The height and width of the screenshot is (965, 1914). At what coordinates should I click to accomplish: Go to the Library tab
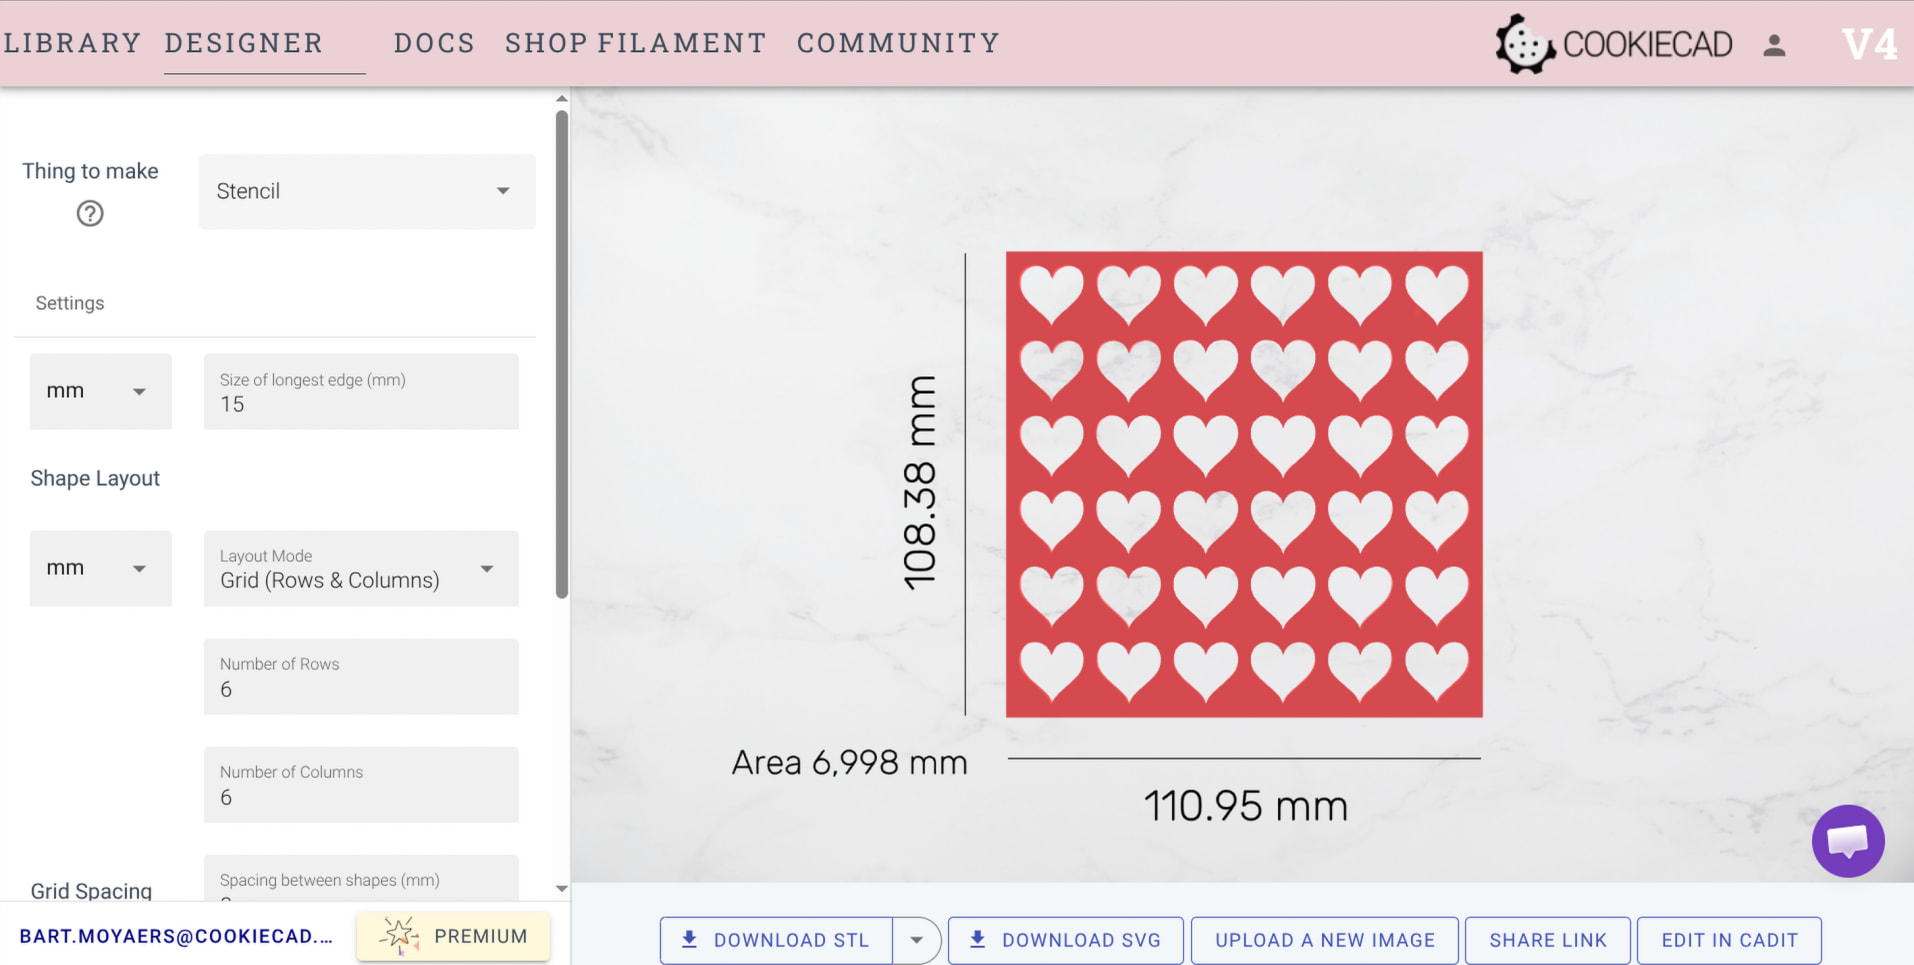tap(72, 43)
